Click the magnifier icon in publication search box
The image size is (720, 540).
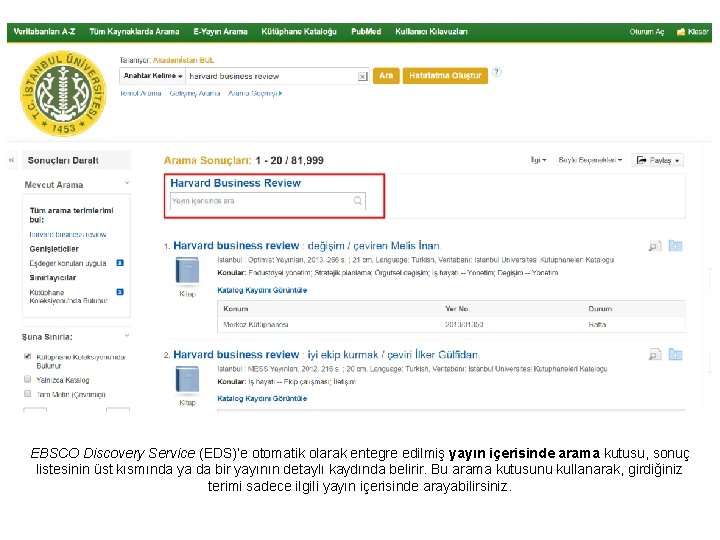(358, 201)
